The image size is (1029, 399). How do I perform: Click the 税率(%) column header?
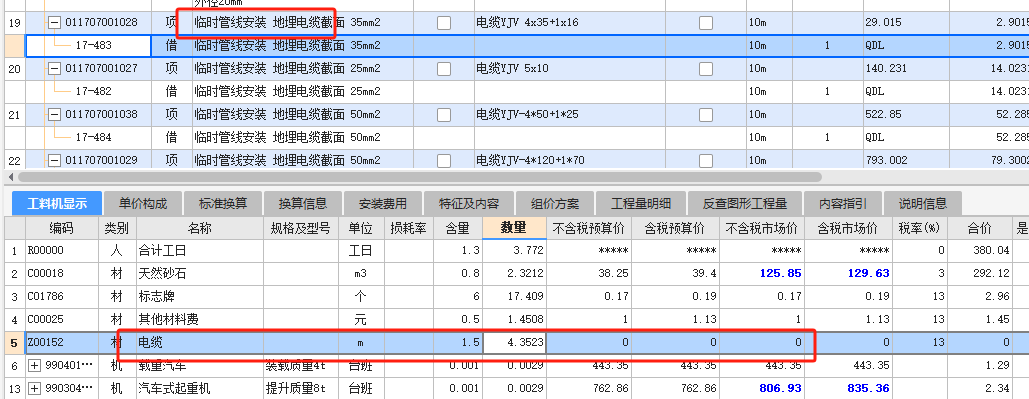tap(919, 228)
